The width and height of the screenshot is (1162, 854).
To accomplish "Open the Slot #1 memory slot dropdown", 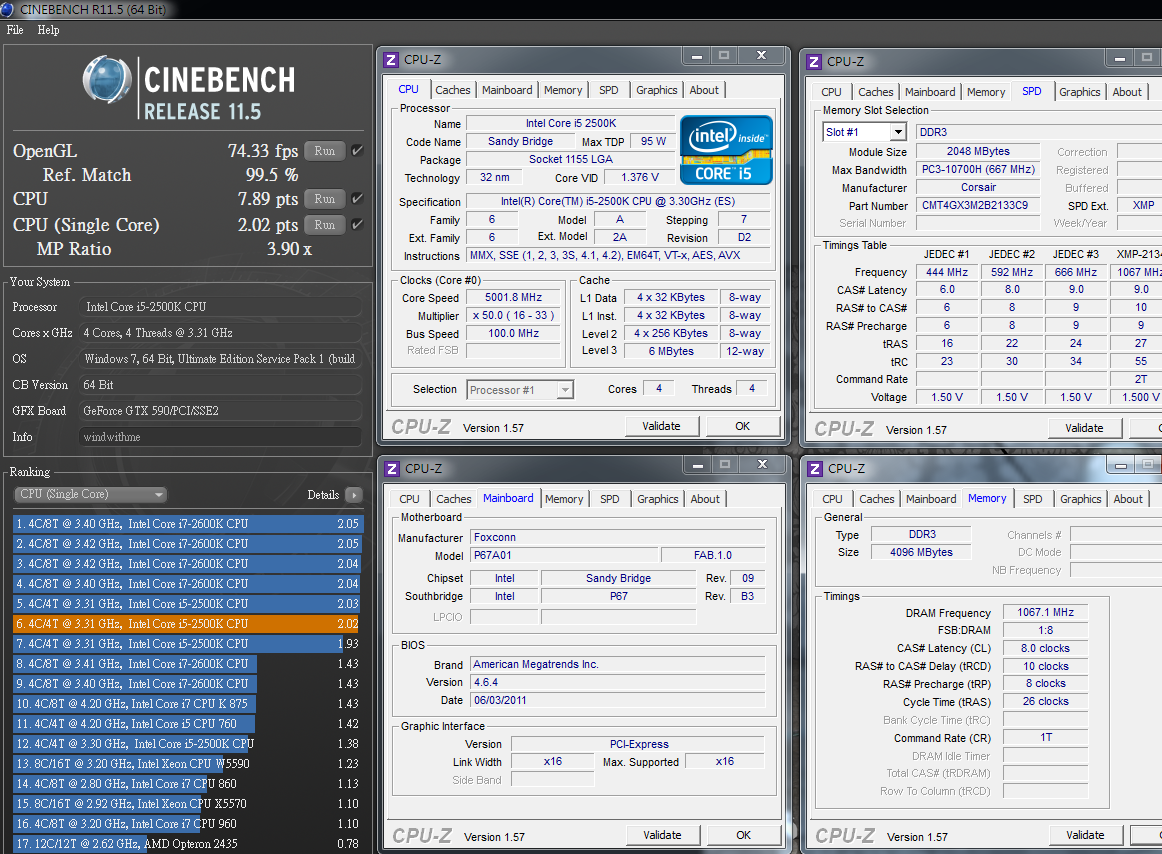I will (x=898, y=132).
